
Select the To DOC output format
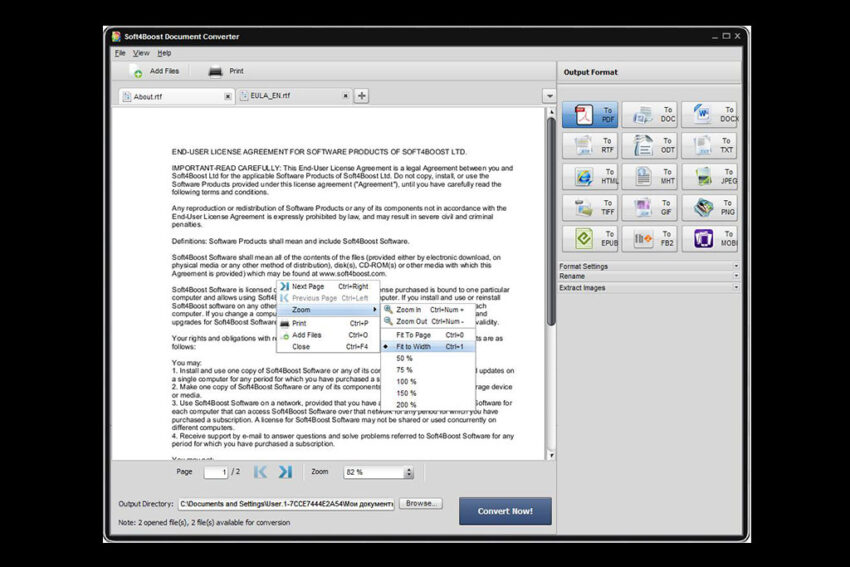[x=650, y=114]
